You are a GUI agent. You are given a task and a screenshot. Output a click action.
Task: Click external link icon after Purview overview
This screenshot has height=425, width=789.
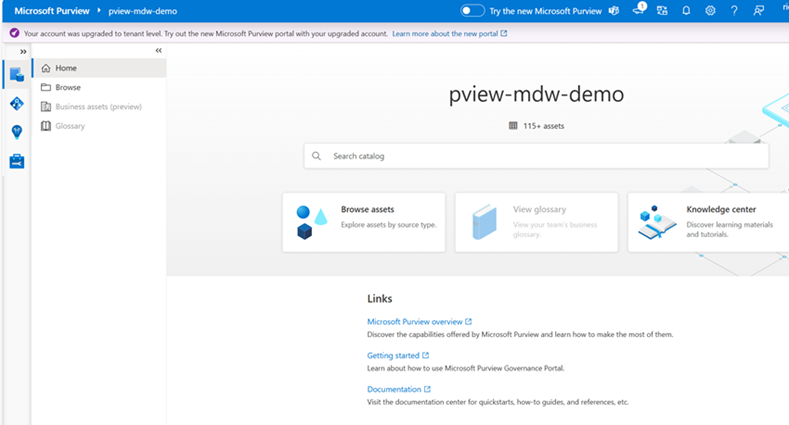(x=468, y=321)
